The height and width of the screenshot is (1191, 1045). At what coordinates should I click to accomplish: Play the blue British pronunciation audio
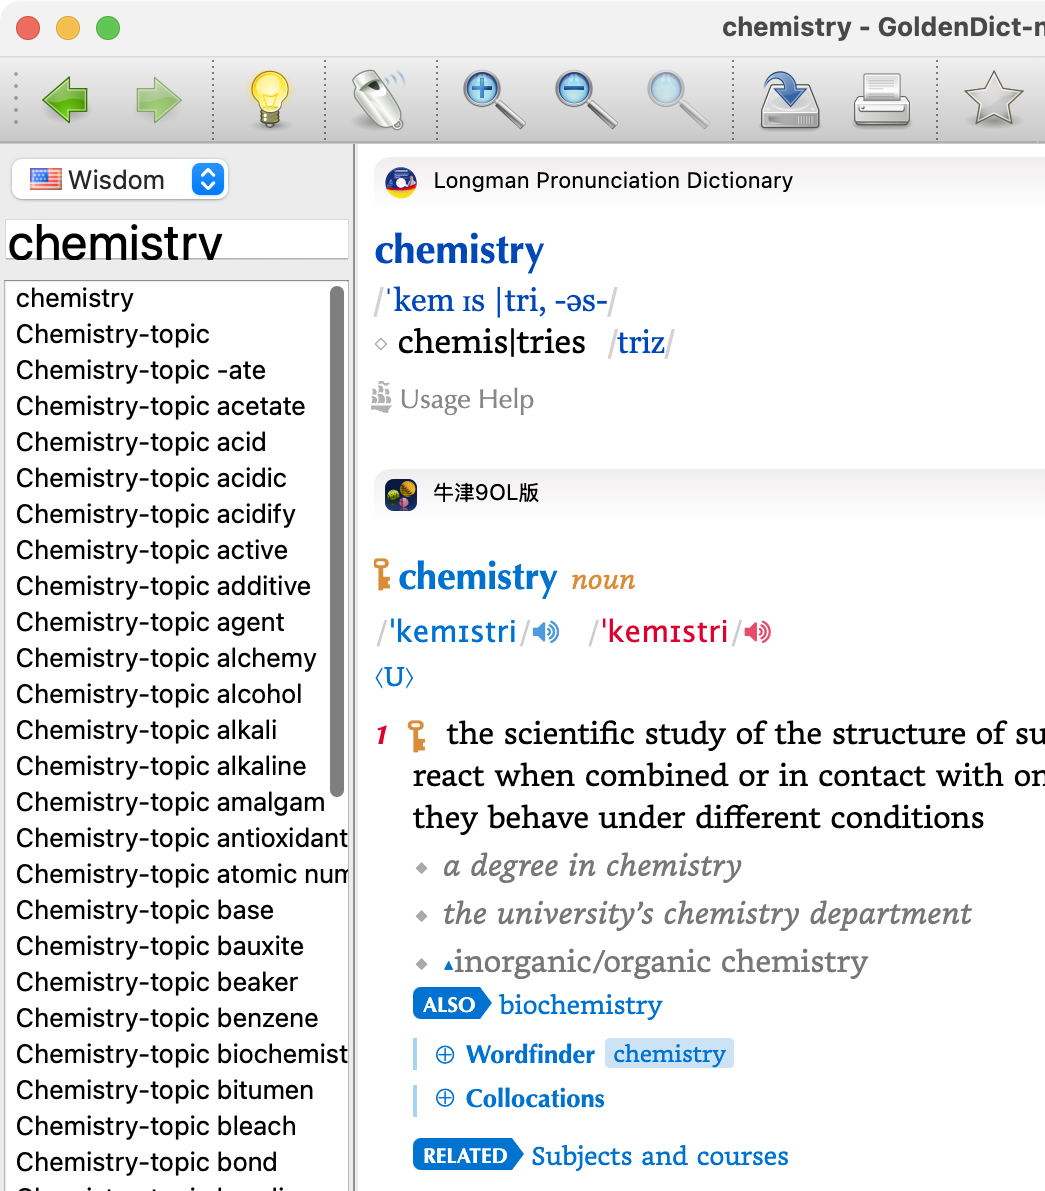(545, 632)
